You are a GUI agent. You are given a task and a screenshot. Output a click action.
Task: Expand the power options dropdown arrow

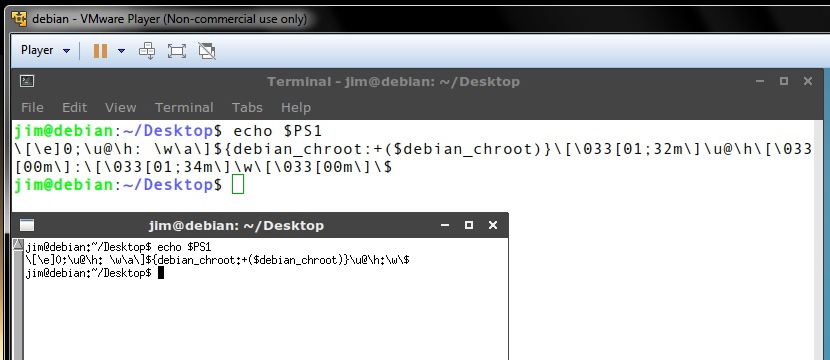[x=121, y=51]
